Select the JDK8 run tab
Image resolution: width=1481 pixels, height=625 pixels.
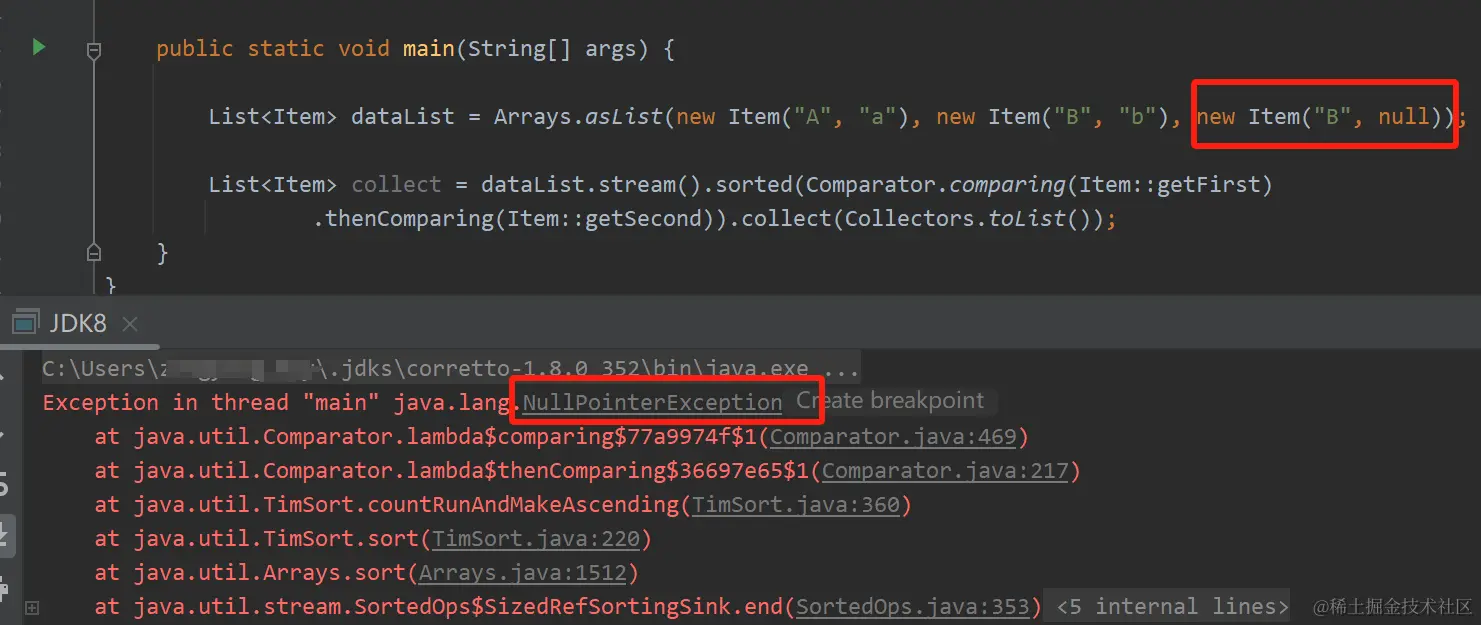(x=78, y=323)
